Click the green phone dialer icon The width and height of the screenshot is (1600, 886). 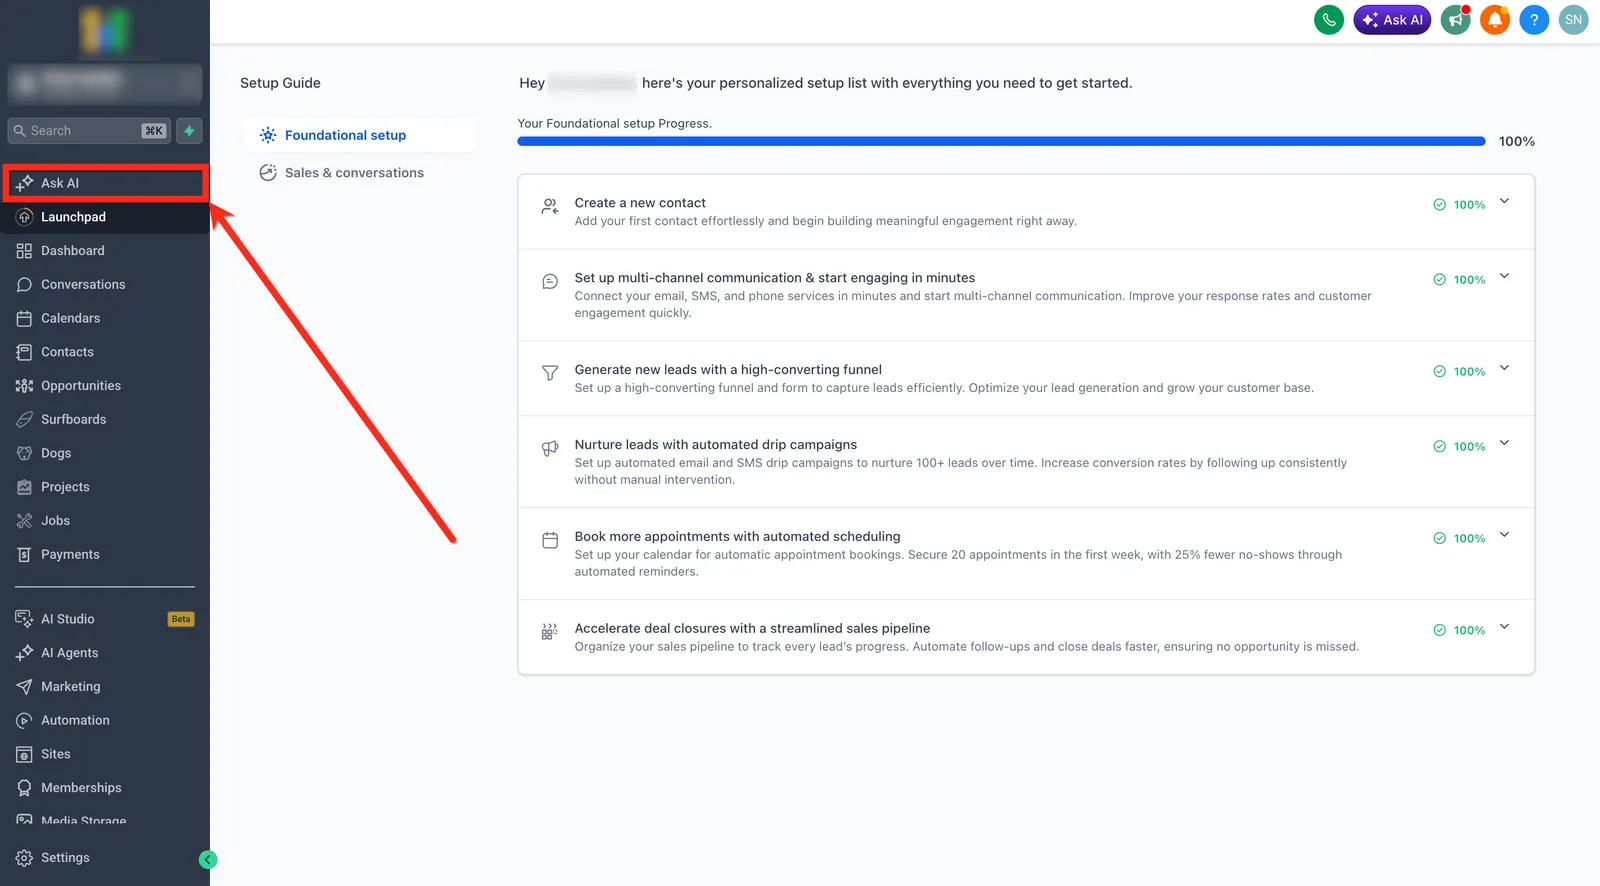(1328, 20)
